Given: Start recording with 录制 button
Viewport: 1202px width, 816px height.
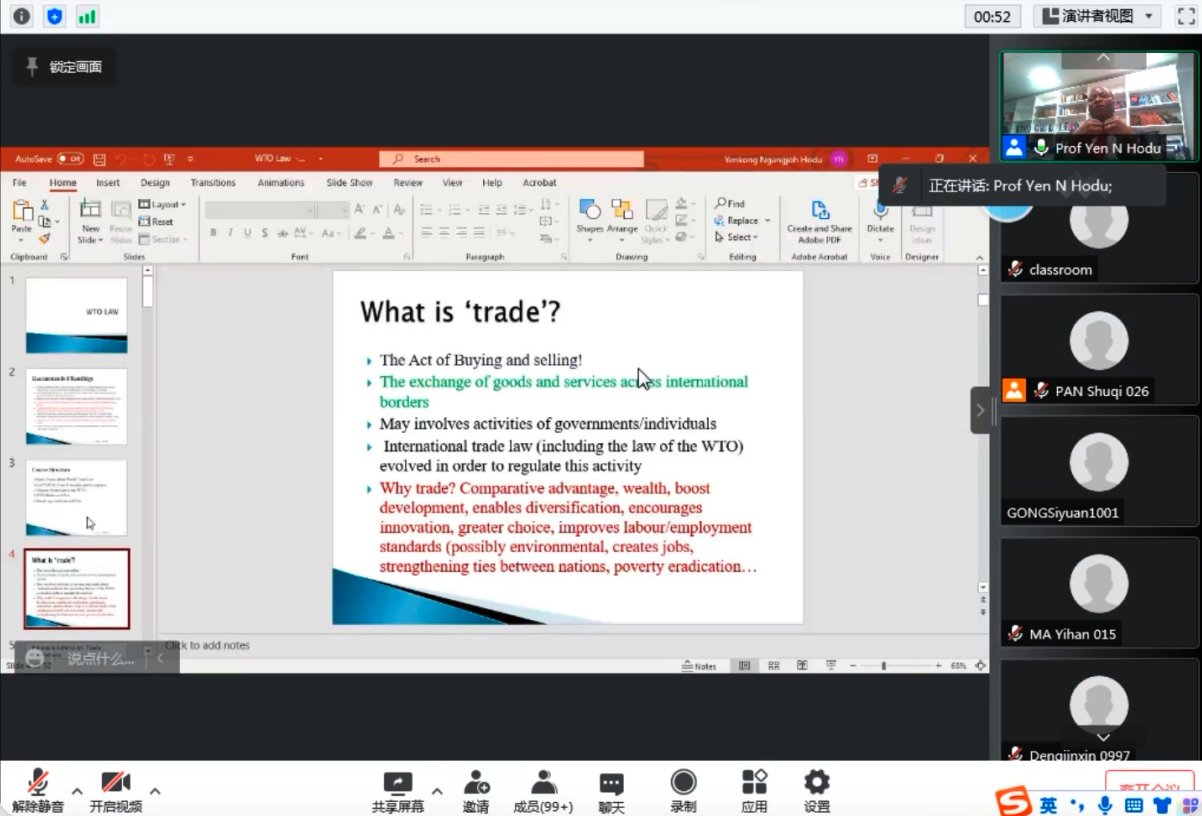Looking at the screenshot, I should 683,790.
